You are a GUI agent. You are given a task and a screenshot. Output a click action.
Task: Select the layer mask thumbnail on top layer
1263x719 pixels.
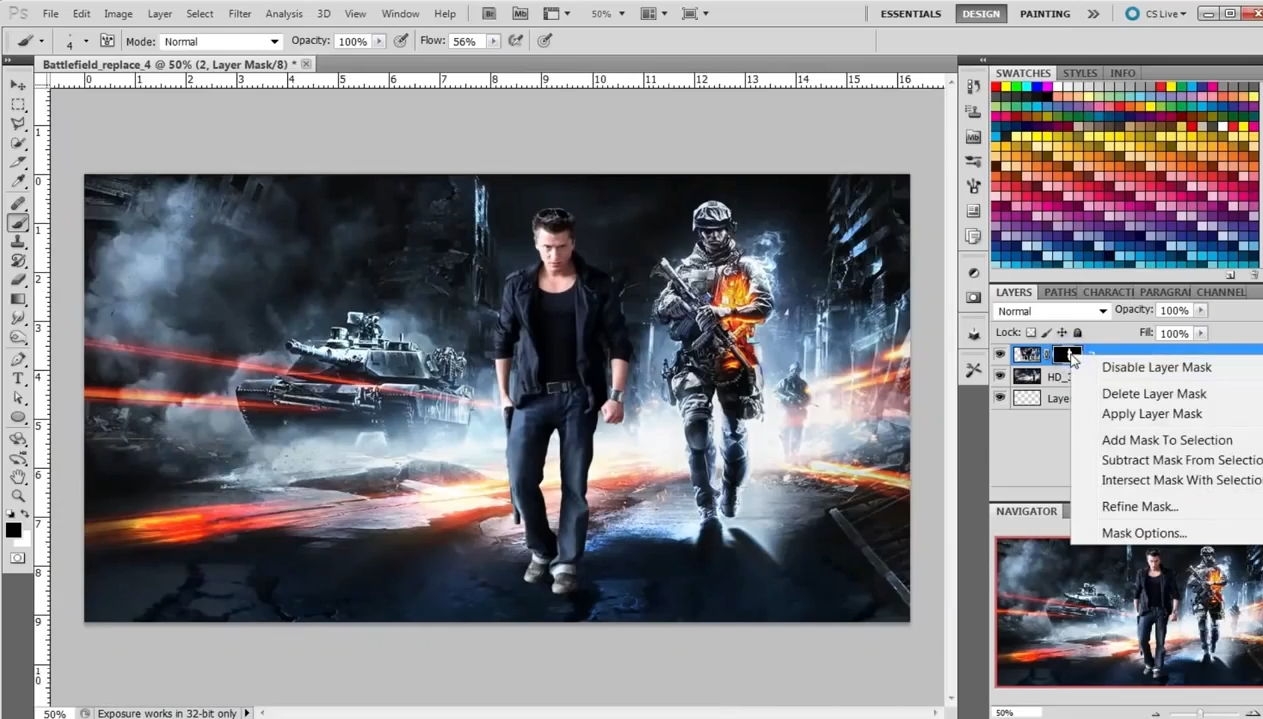tap(1067, 354)
